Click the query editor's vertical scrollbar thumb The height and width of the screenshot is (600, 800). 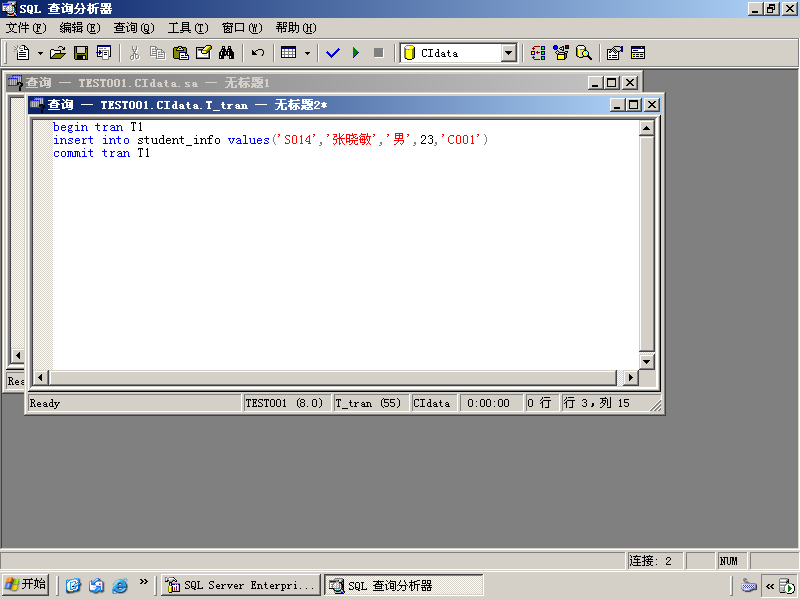click(x=646, y=243)
